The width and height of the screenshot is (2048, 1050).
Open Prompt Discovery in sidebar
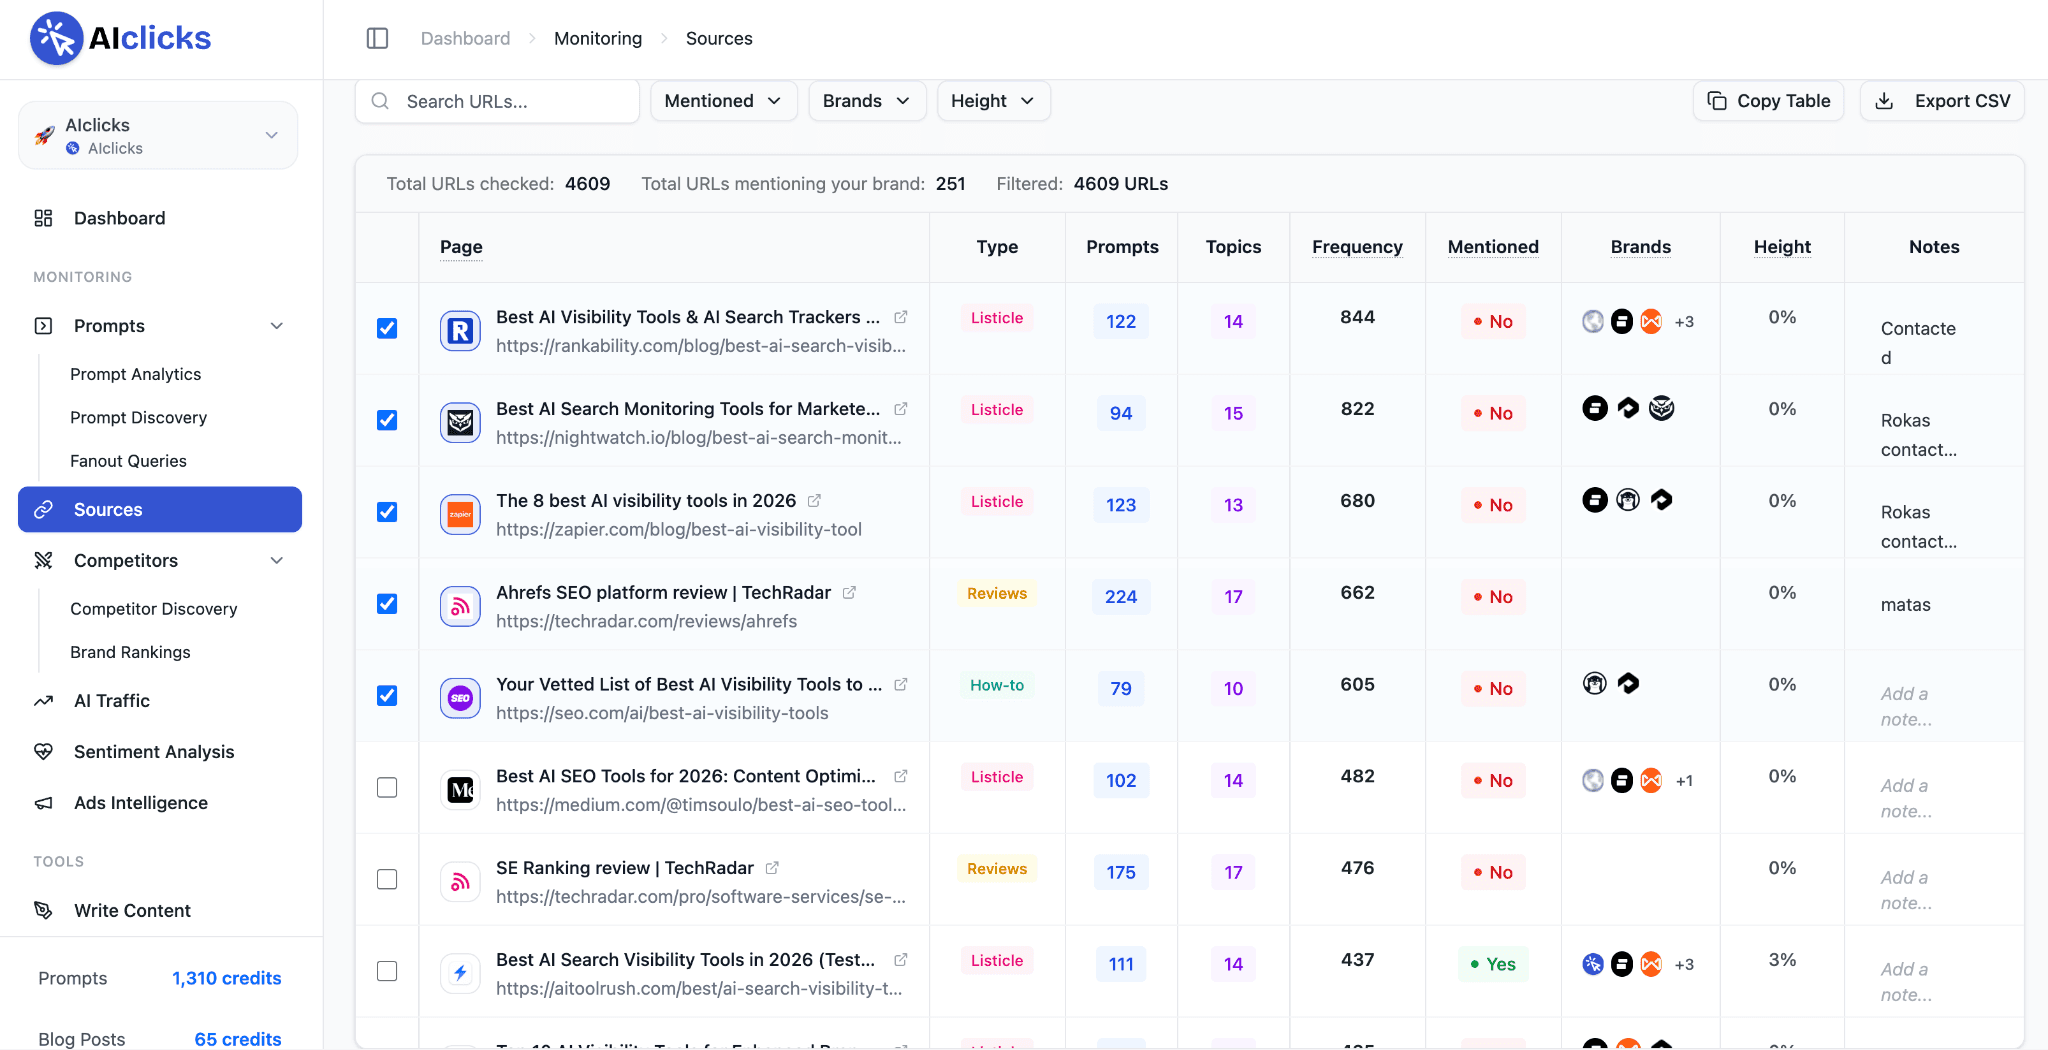[139, 418]
